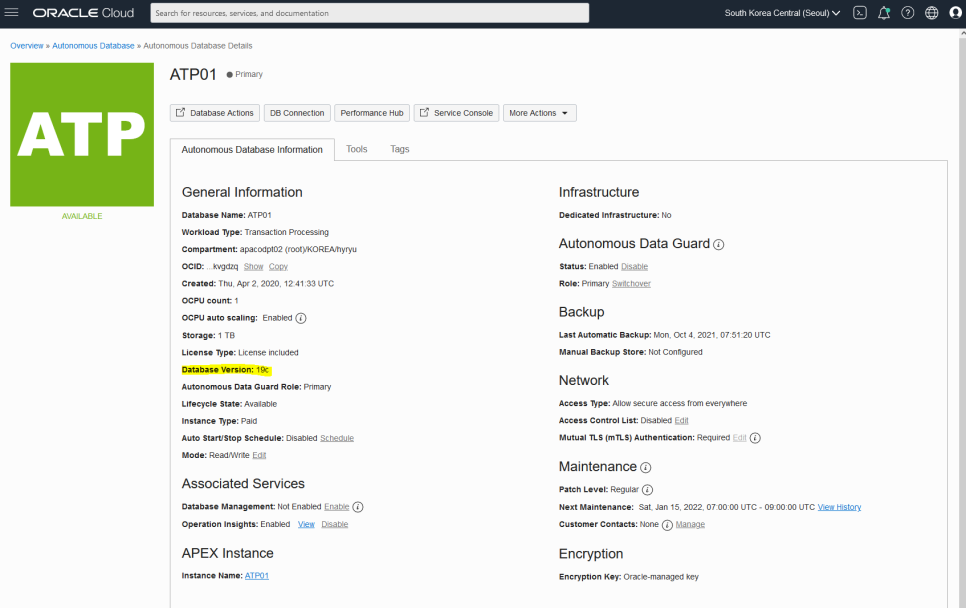Open View History maintenance link
The width and height of the screenshot is (966, 608).
coord(839,507)
